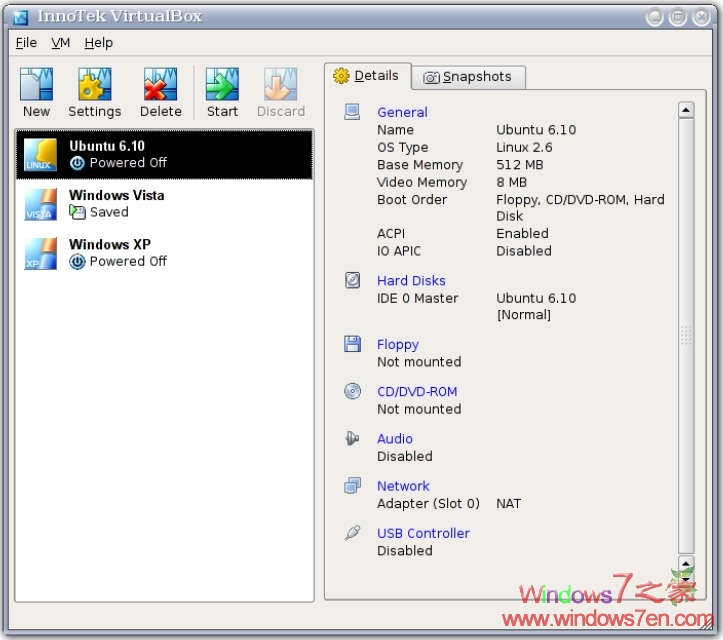Click the New virtual machine icon
The image size is (723, 640).
click(37, 85)
